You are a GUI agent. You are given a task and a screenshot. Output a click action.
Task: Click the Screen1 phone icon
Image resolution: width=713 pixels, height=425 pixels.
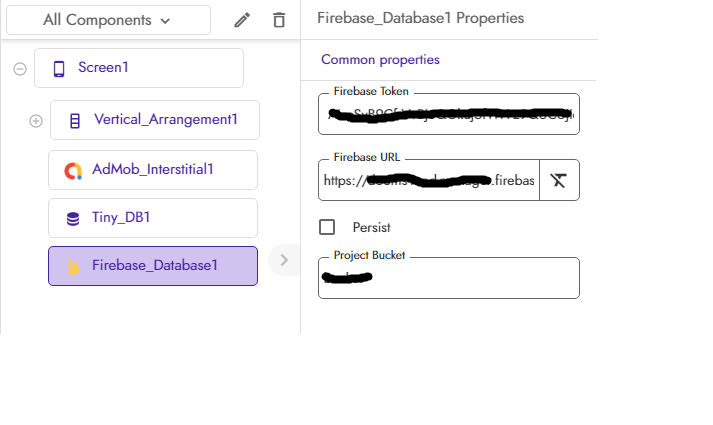pos(59,68)
